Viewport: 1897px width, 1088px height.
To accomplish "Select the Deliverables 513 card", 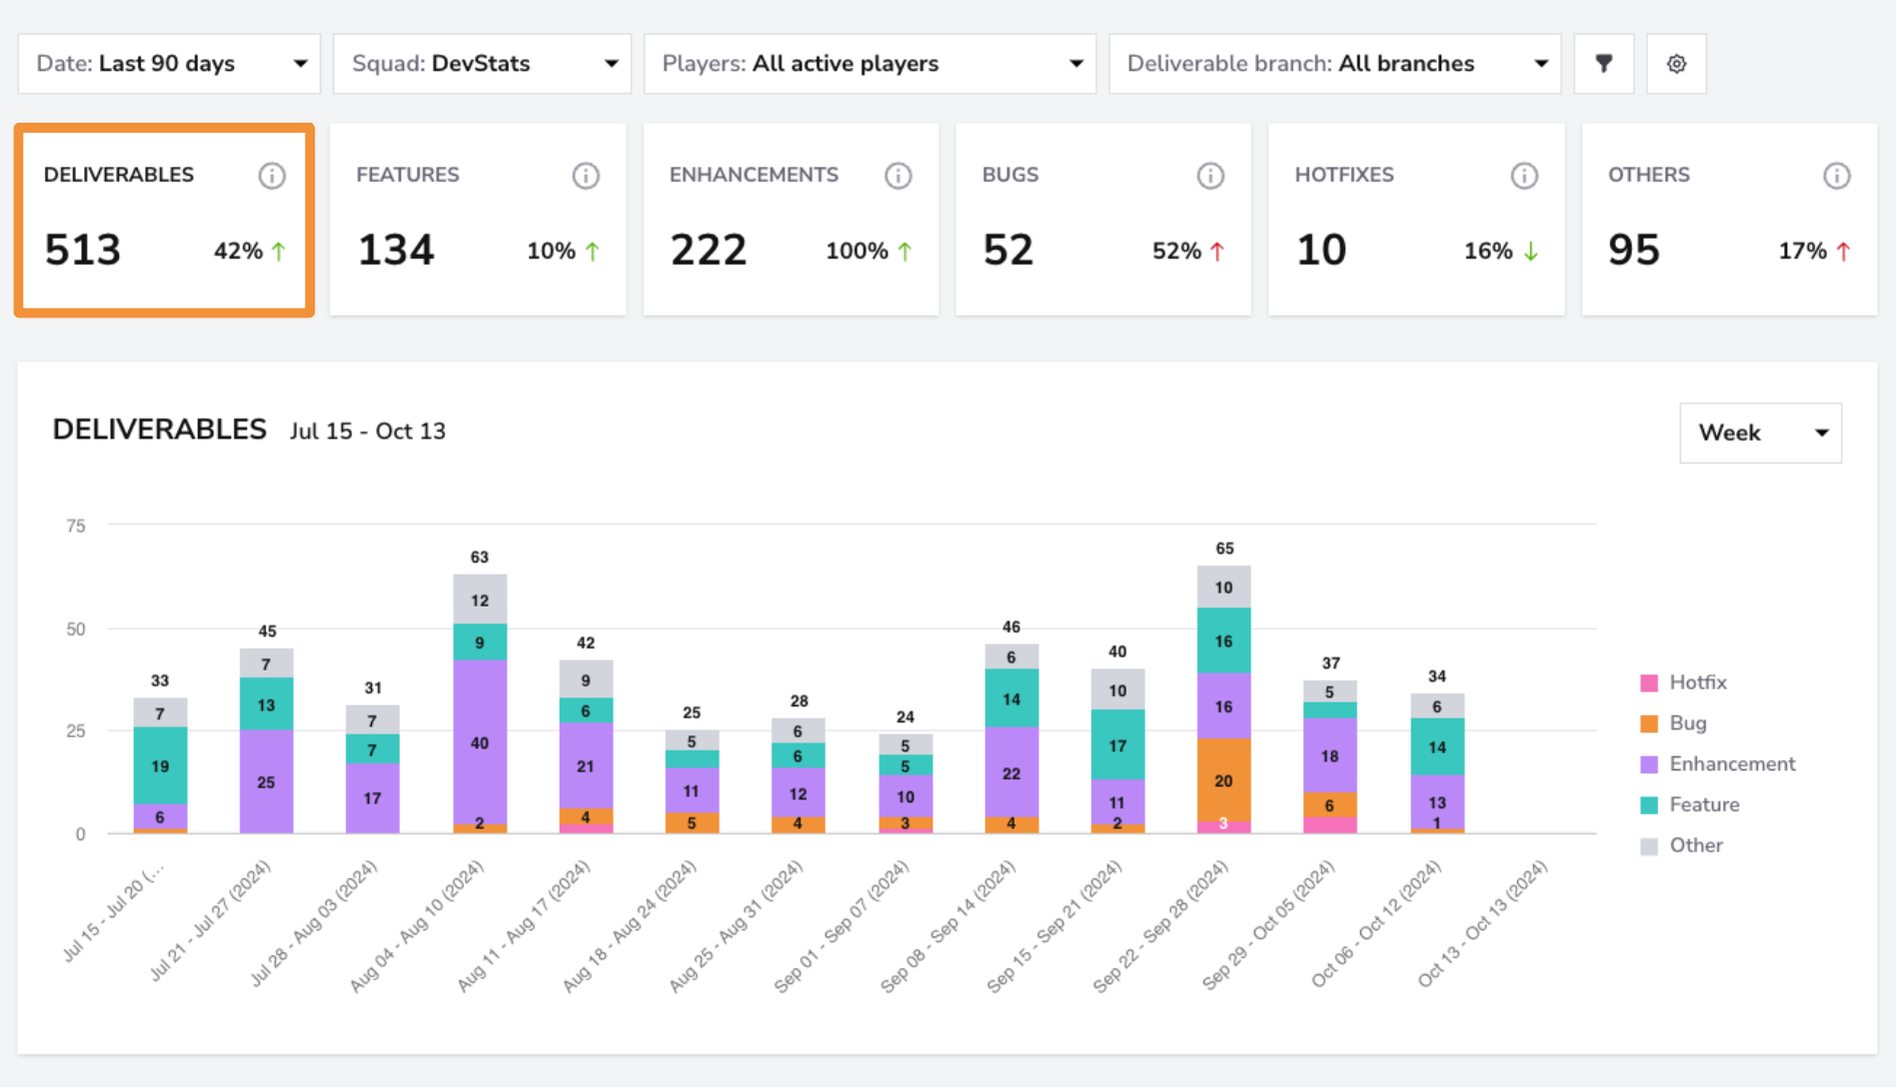I will [x=165, y=220].
